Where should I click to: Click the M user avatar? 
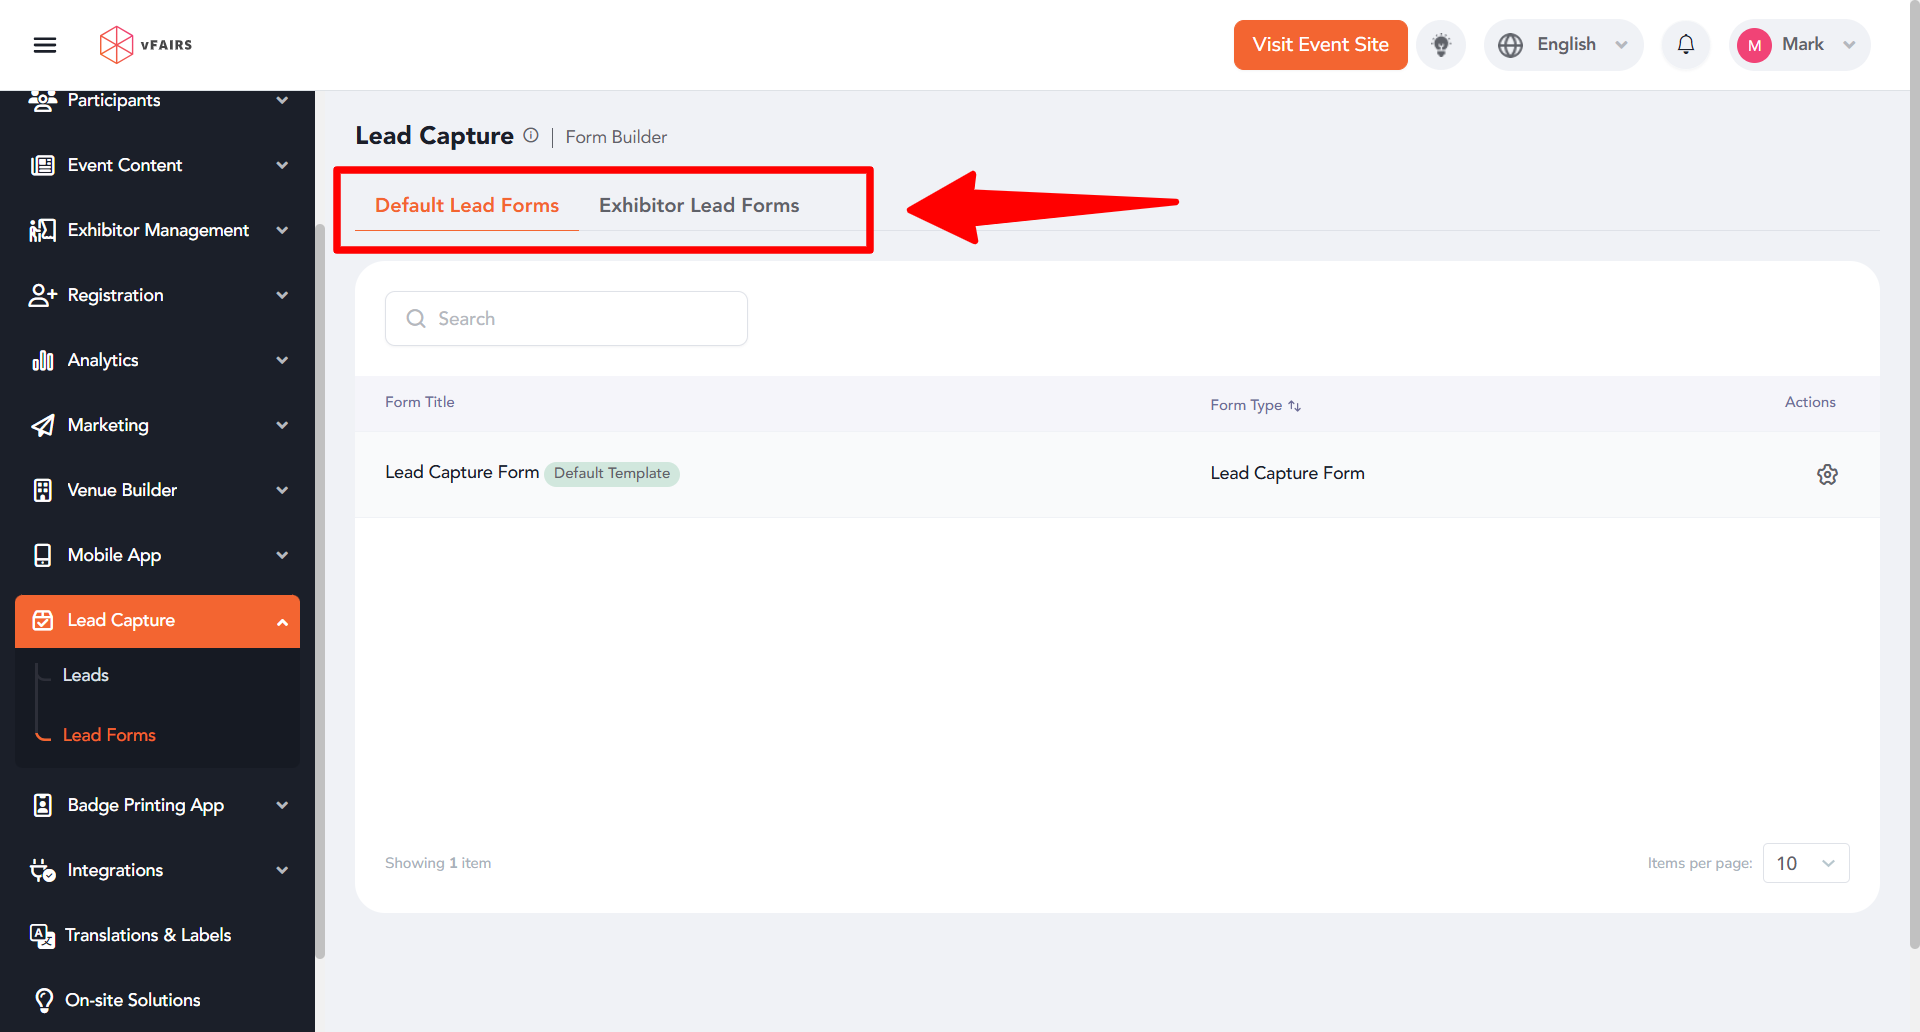(1754, 45)
